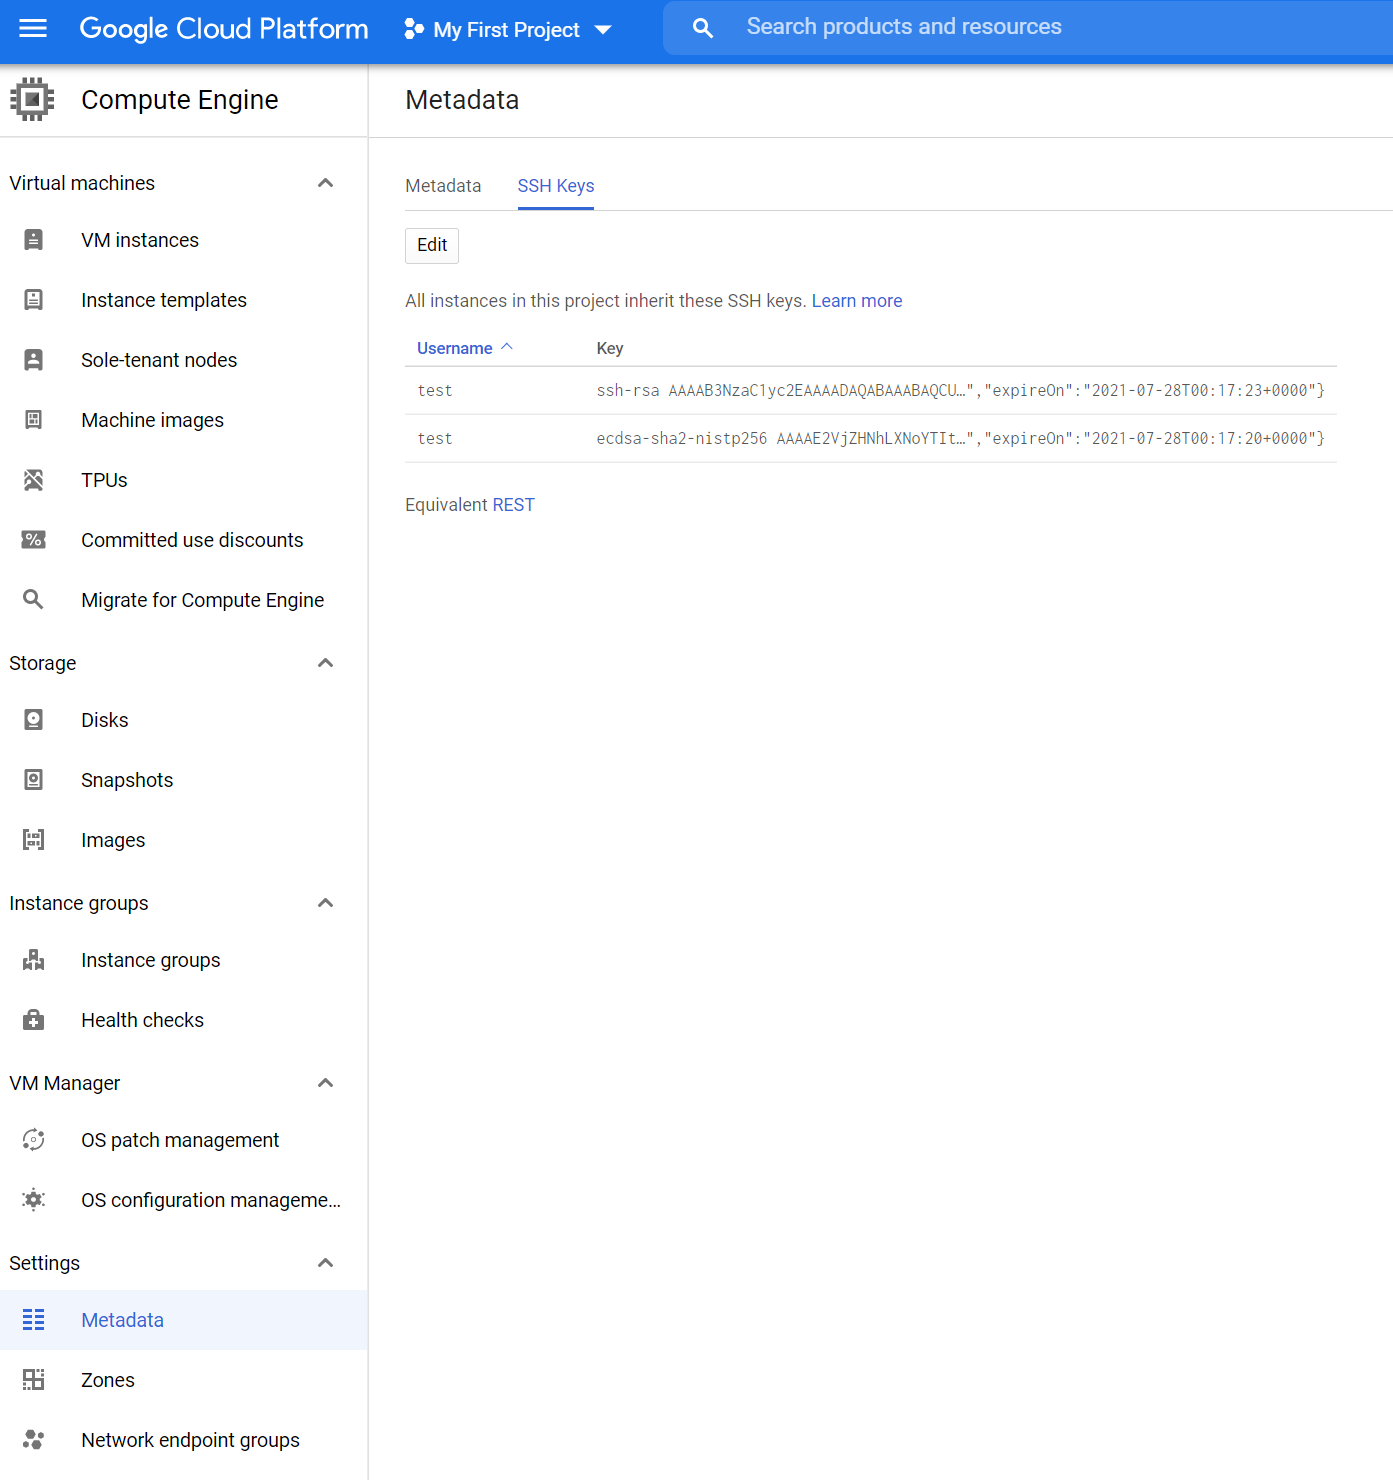Click the Google Cloud Platform logo
1393x1480 pixels.
pyautogui.click(x=224, y=28)
